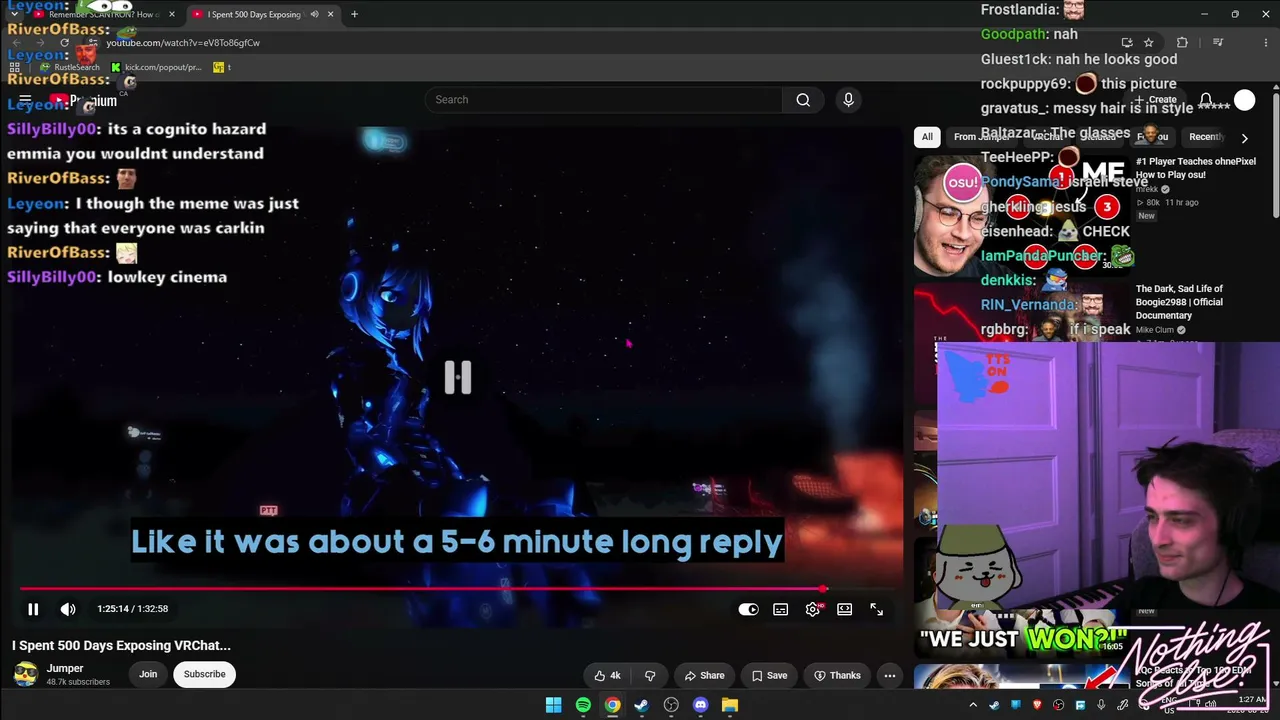Open Steam from the taskbar
The height and width of the screenshot is (720, 1280).
click(642, 705)
